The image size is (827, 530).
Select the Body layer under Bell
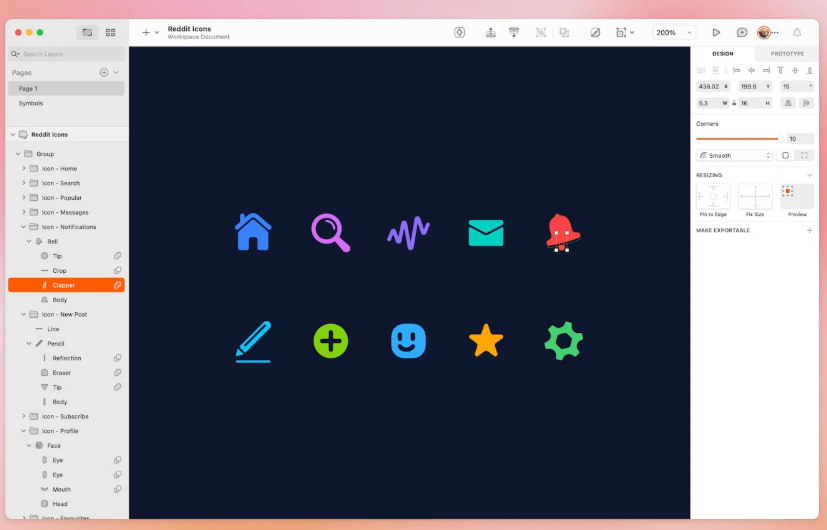coord(66,300)
